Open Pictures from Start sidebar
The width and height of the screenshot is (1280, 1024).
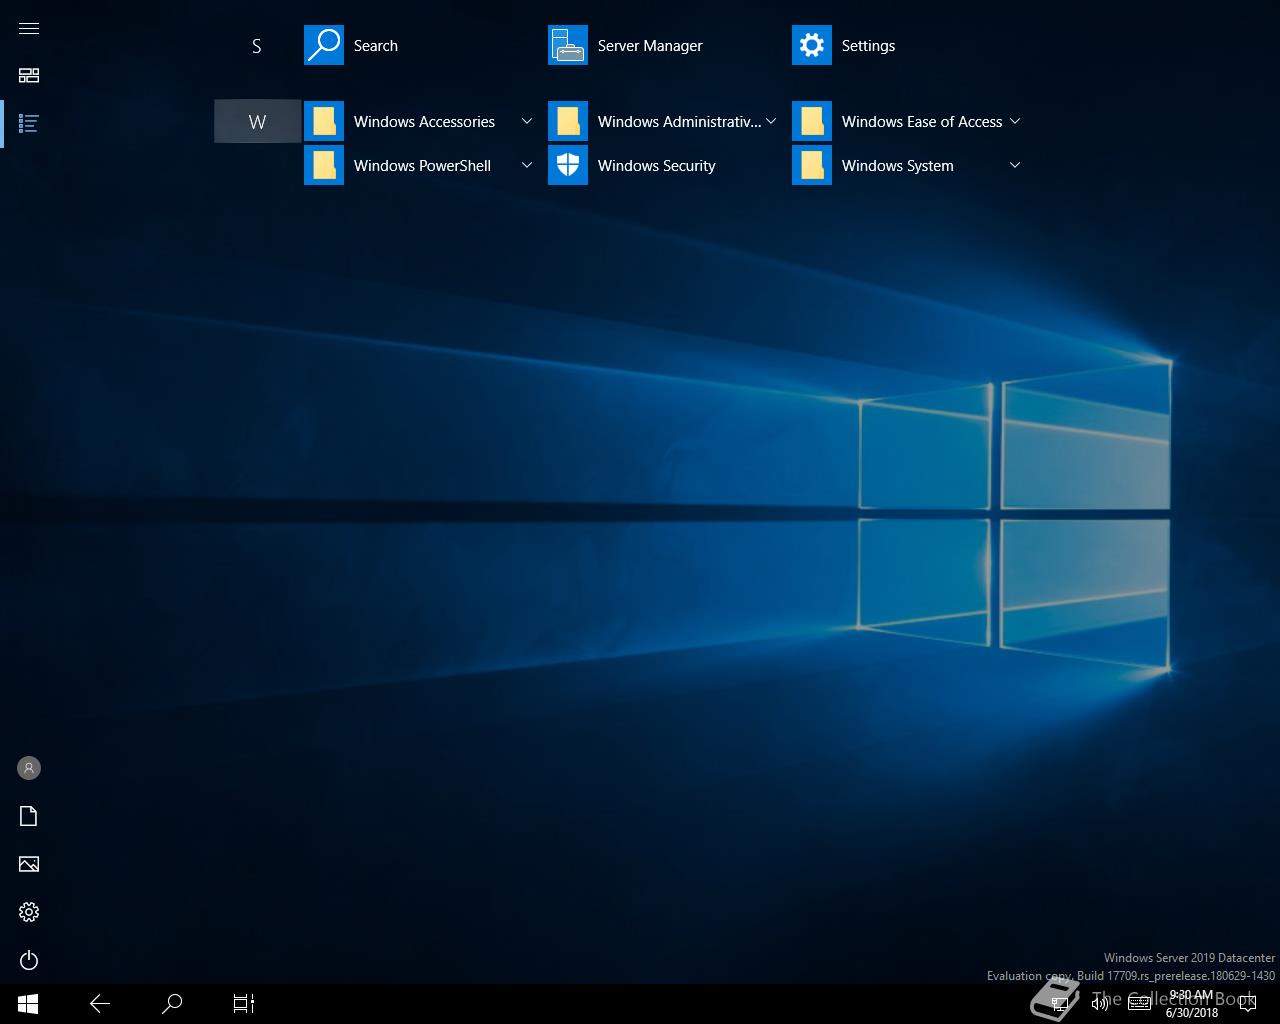point(29,864)
